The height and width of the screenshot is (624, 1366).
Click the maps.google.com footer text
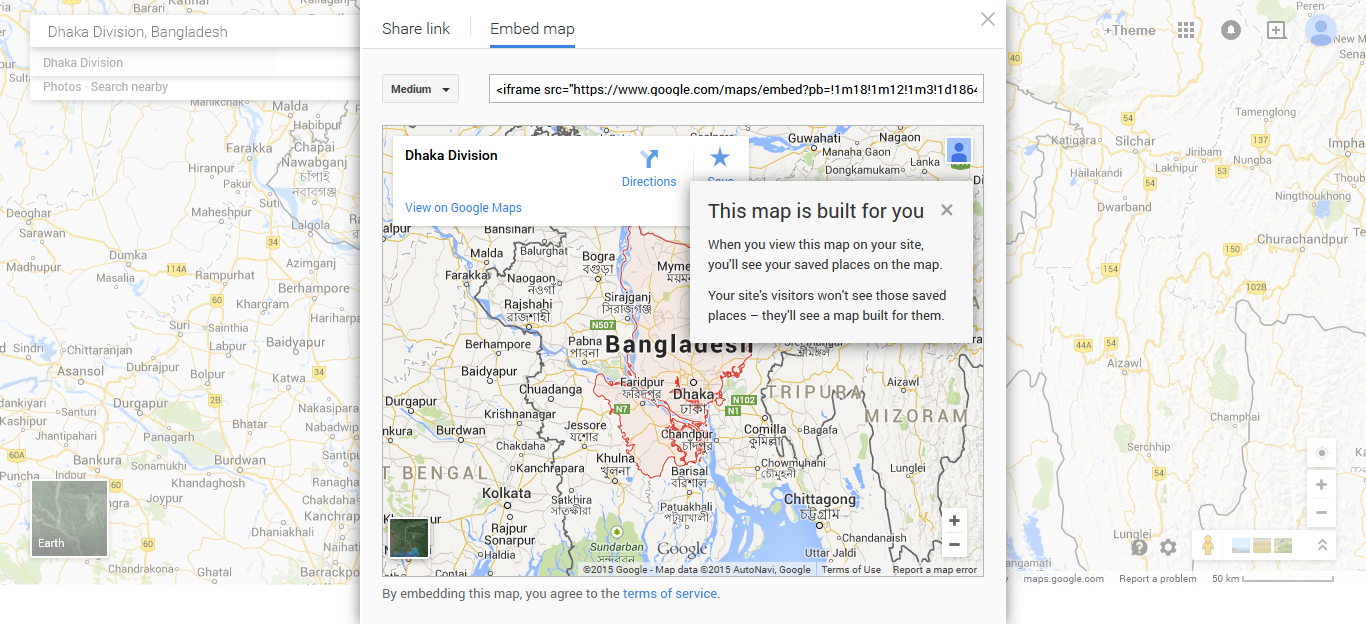pyautogui.click(x=1064, y=579)
